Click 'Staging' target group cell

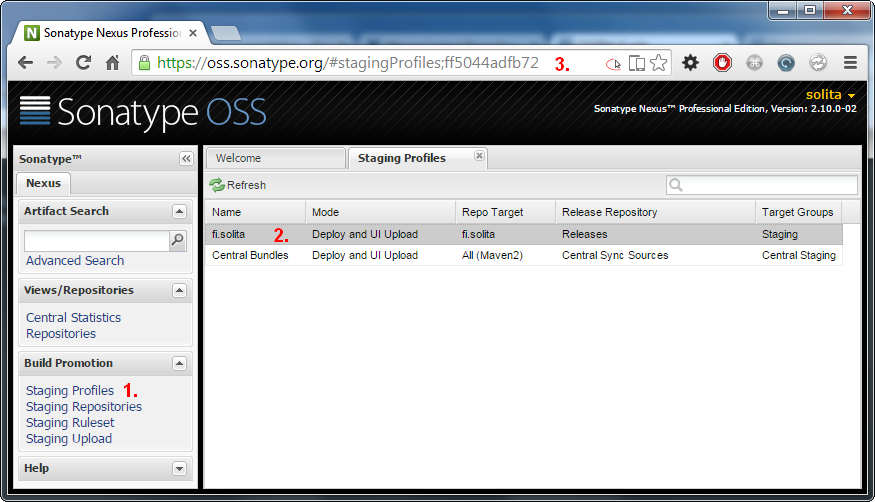780,234
